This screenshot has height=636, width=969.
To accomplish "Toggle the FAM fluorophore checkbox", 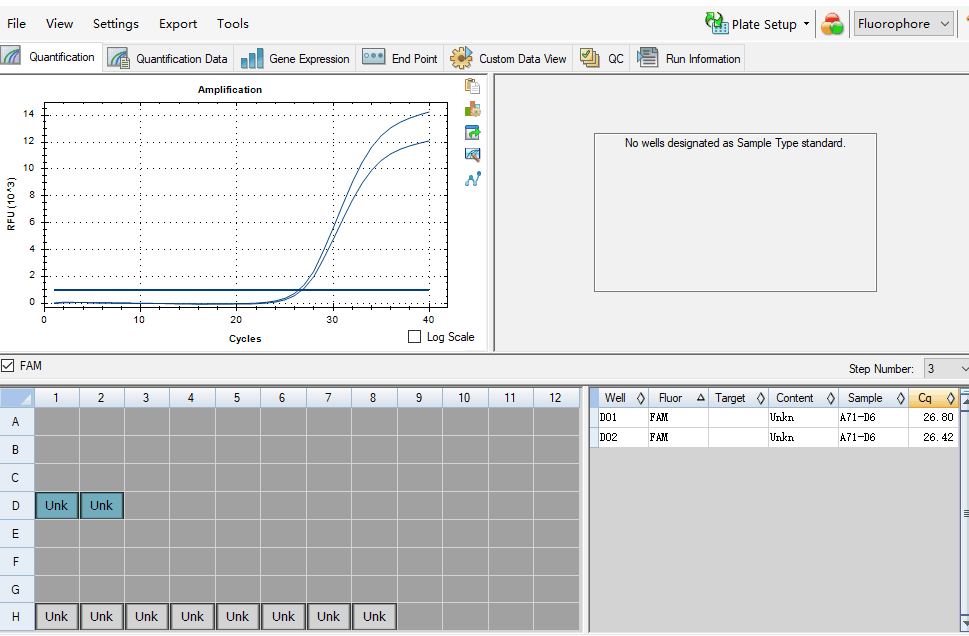I will point(7,365).
